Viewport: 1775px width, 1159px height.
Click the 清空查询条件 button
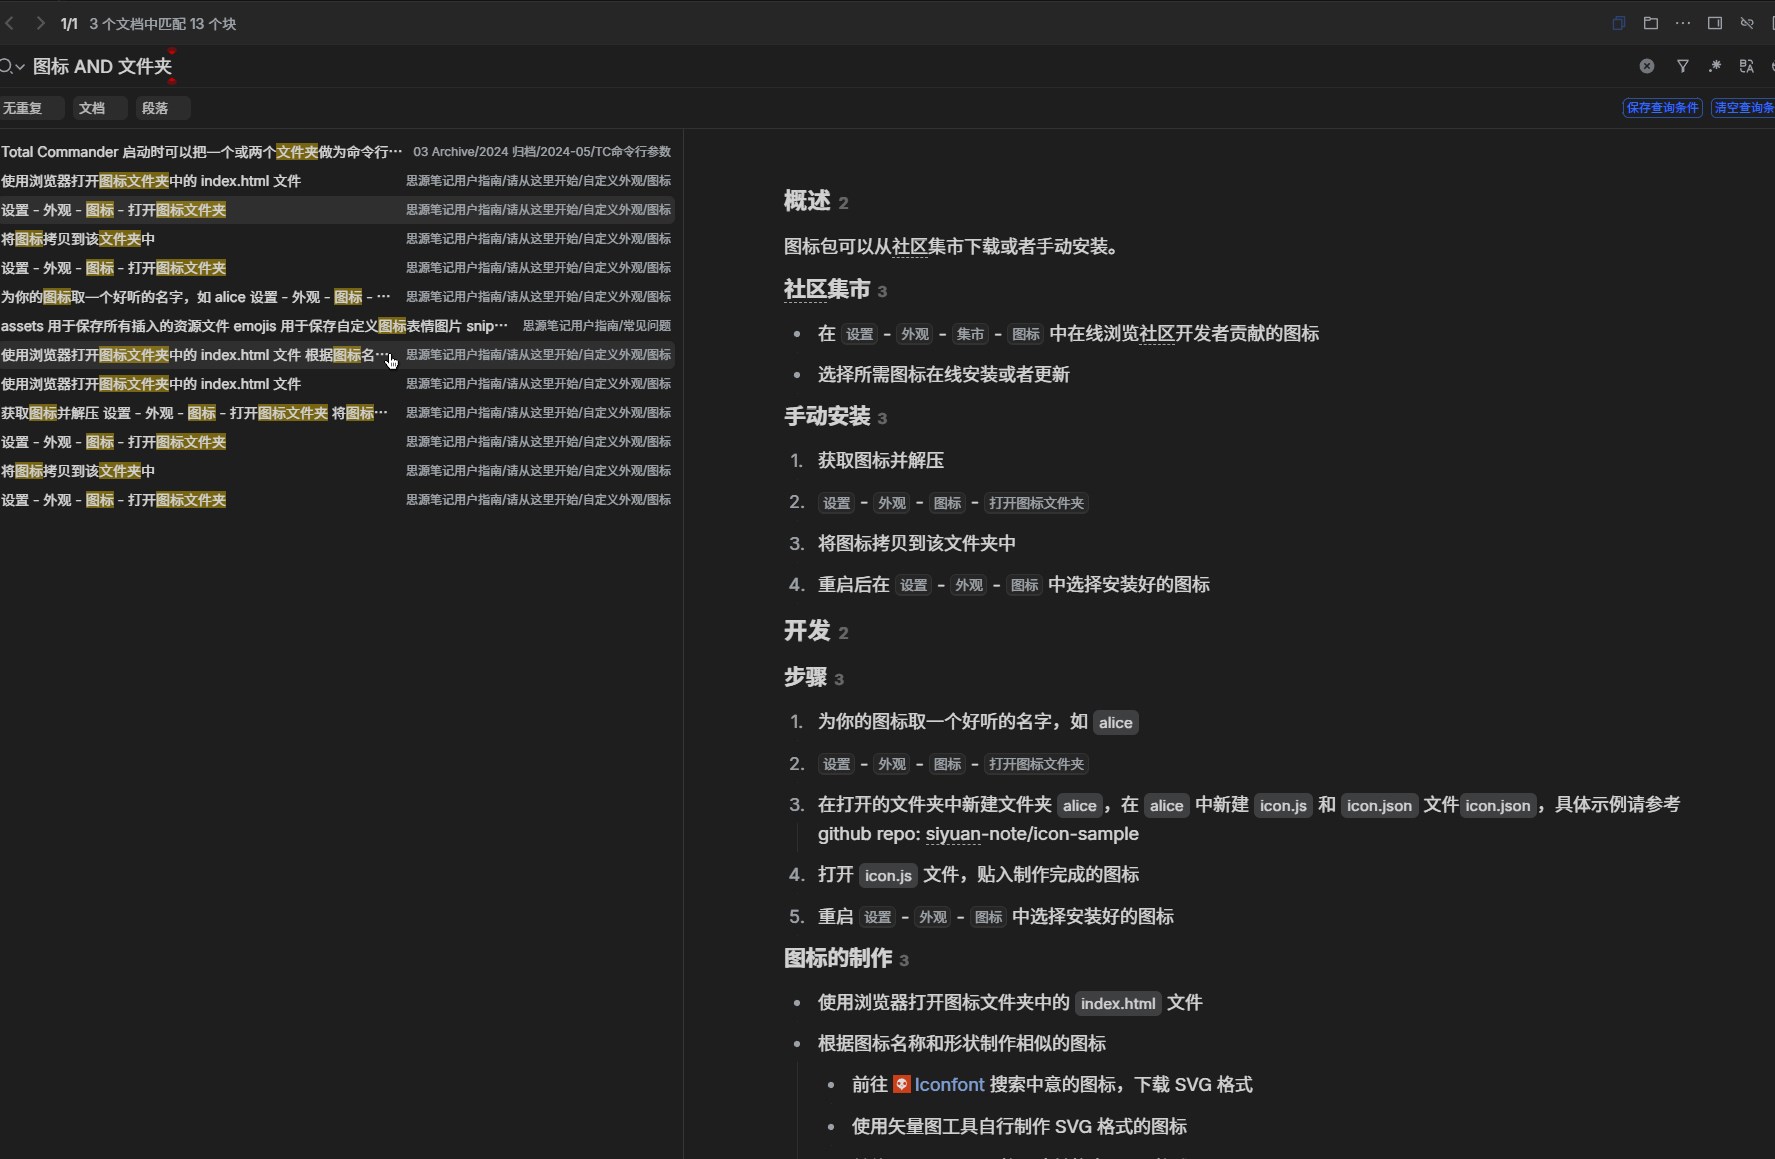(1743, 108)
